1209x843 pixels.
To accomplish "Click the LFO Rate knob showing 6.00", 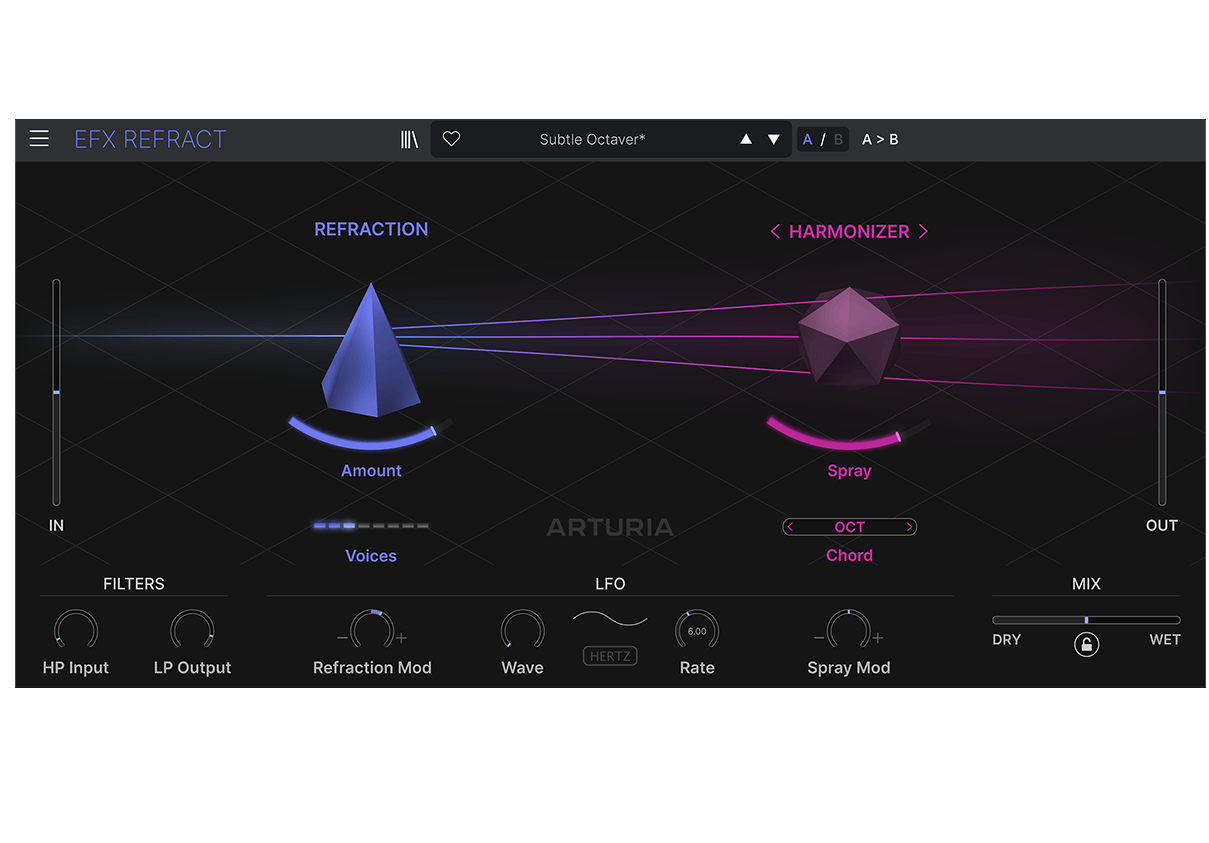I will click(697, 630).
